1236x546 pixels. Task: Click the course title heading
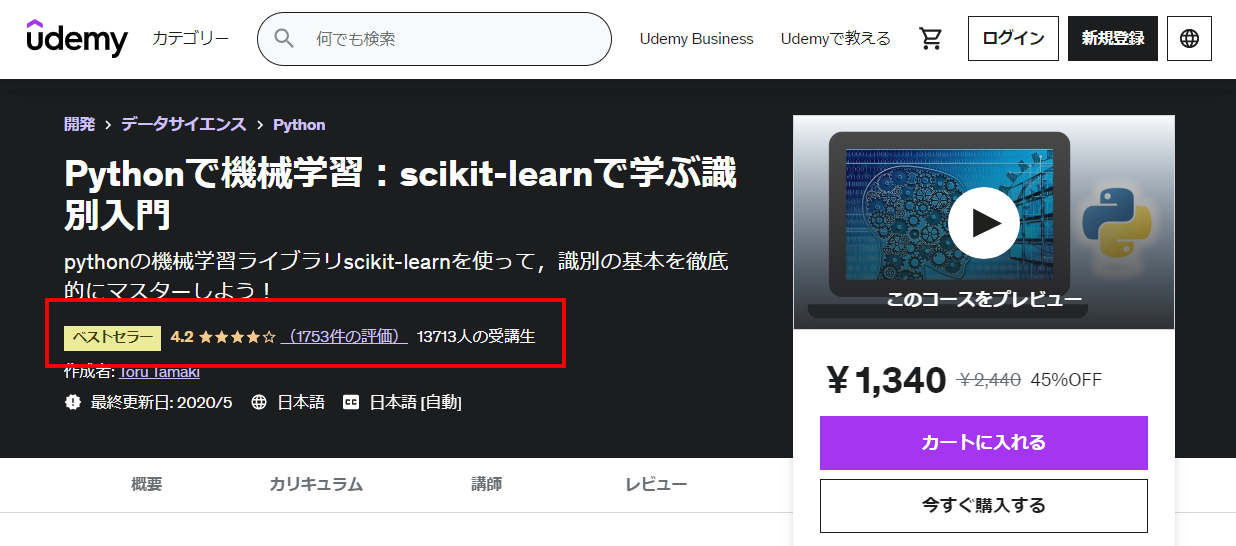pos(400,193)
